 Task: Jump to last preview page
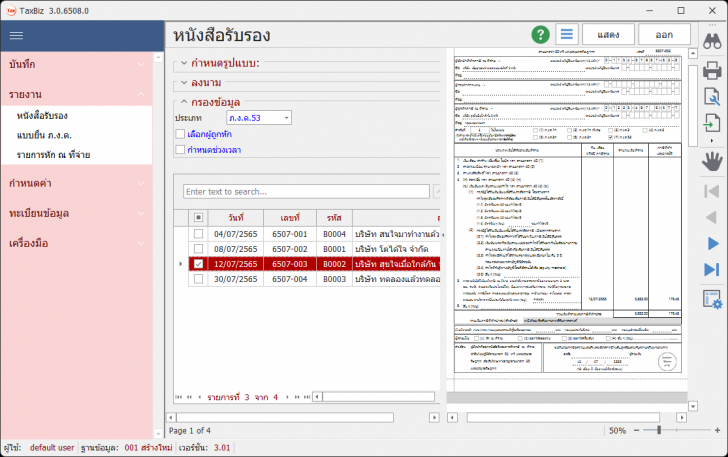coord(712,269)
